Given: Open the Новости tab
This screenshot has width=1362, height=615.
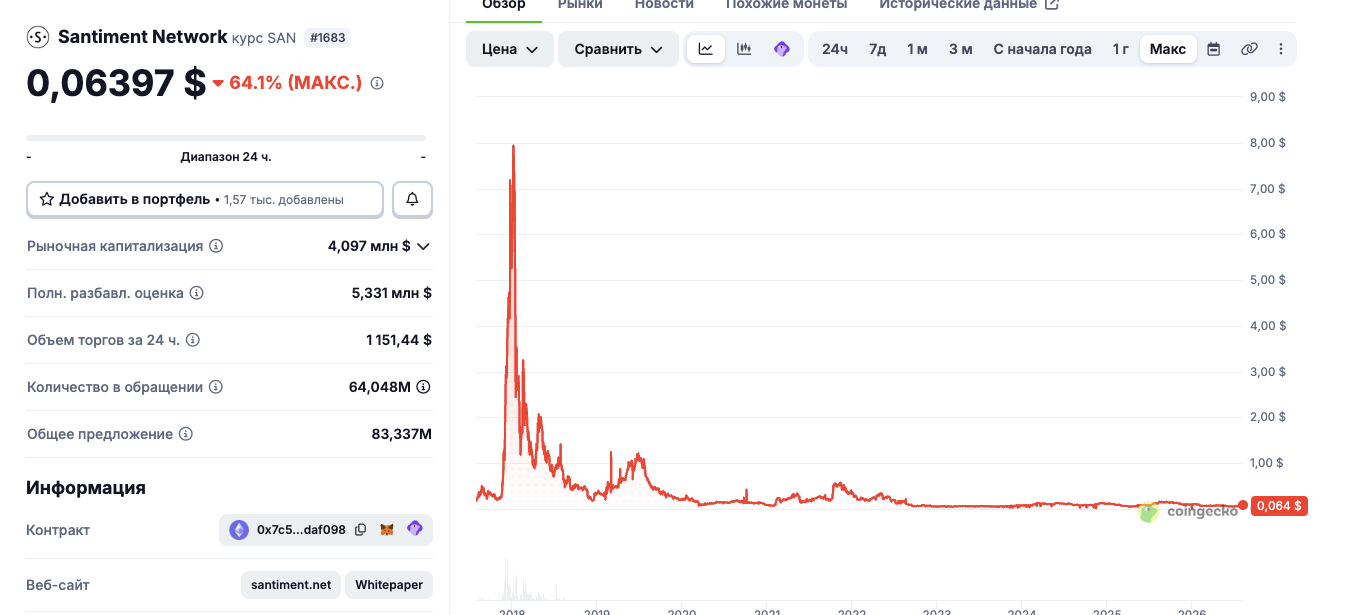Looking at the screenshot, I should click(x=664, y=5).
